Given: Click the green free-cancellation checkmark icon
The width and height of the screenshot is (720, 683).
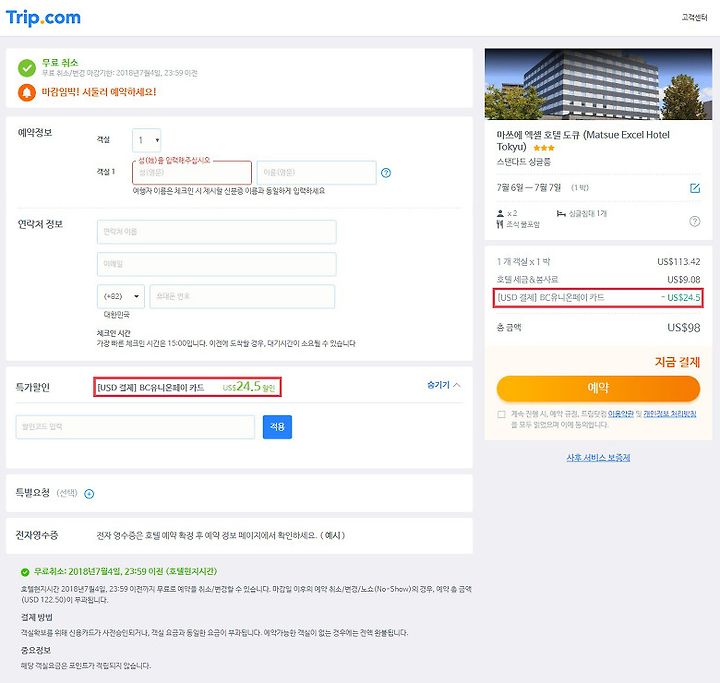Looking at the screenshot, I should pyautogui.click(x=27, y=68).
